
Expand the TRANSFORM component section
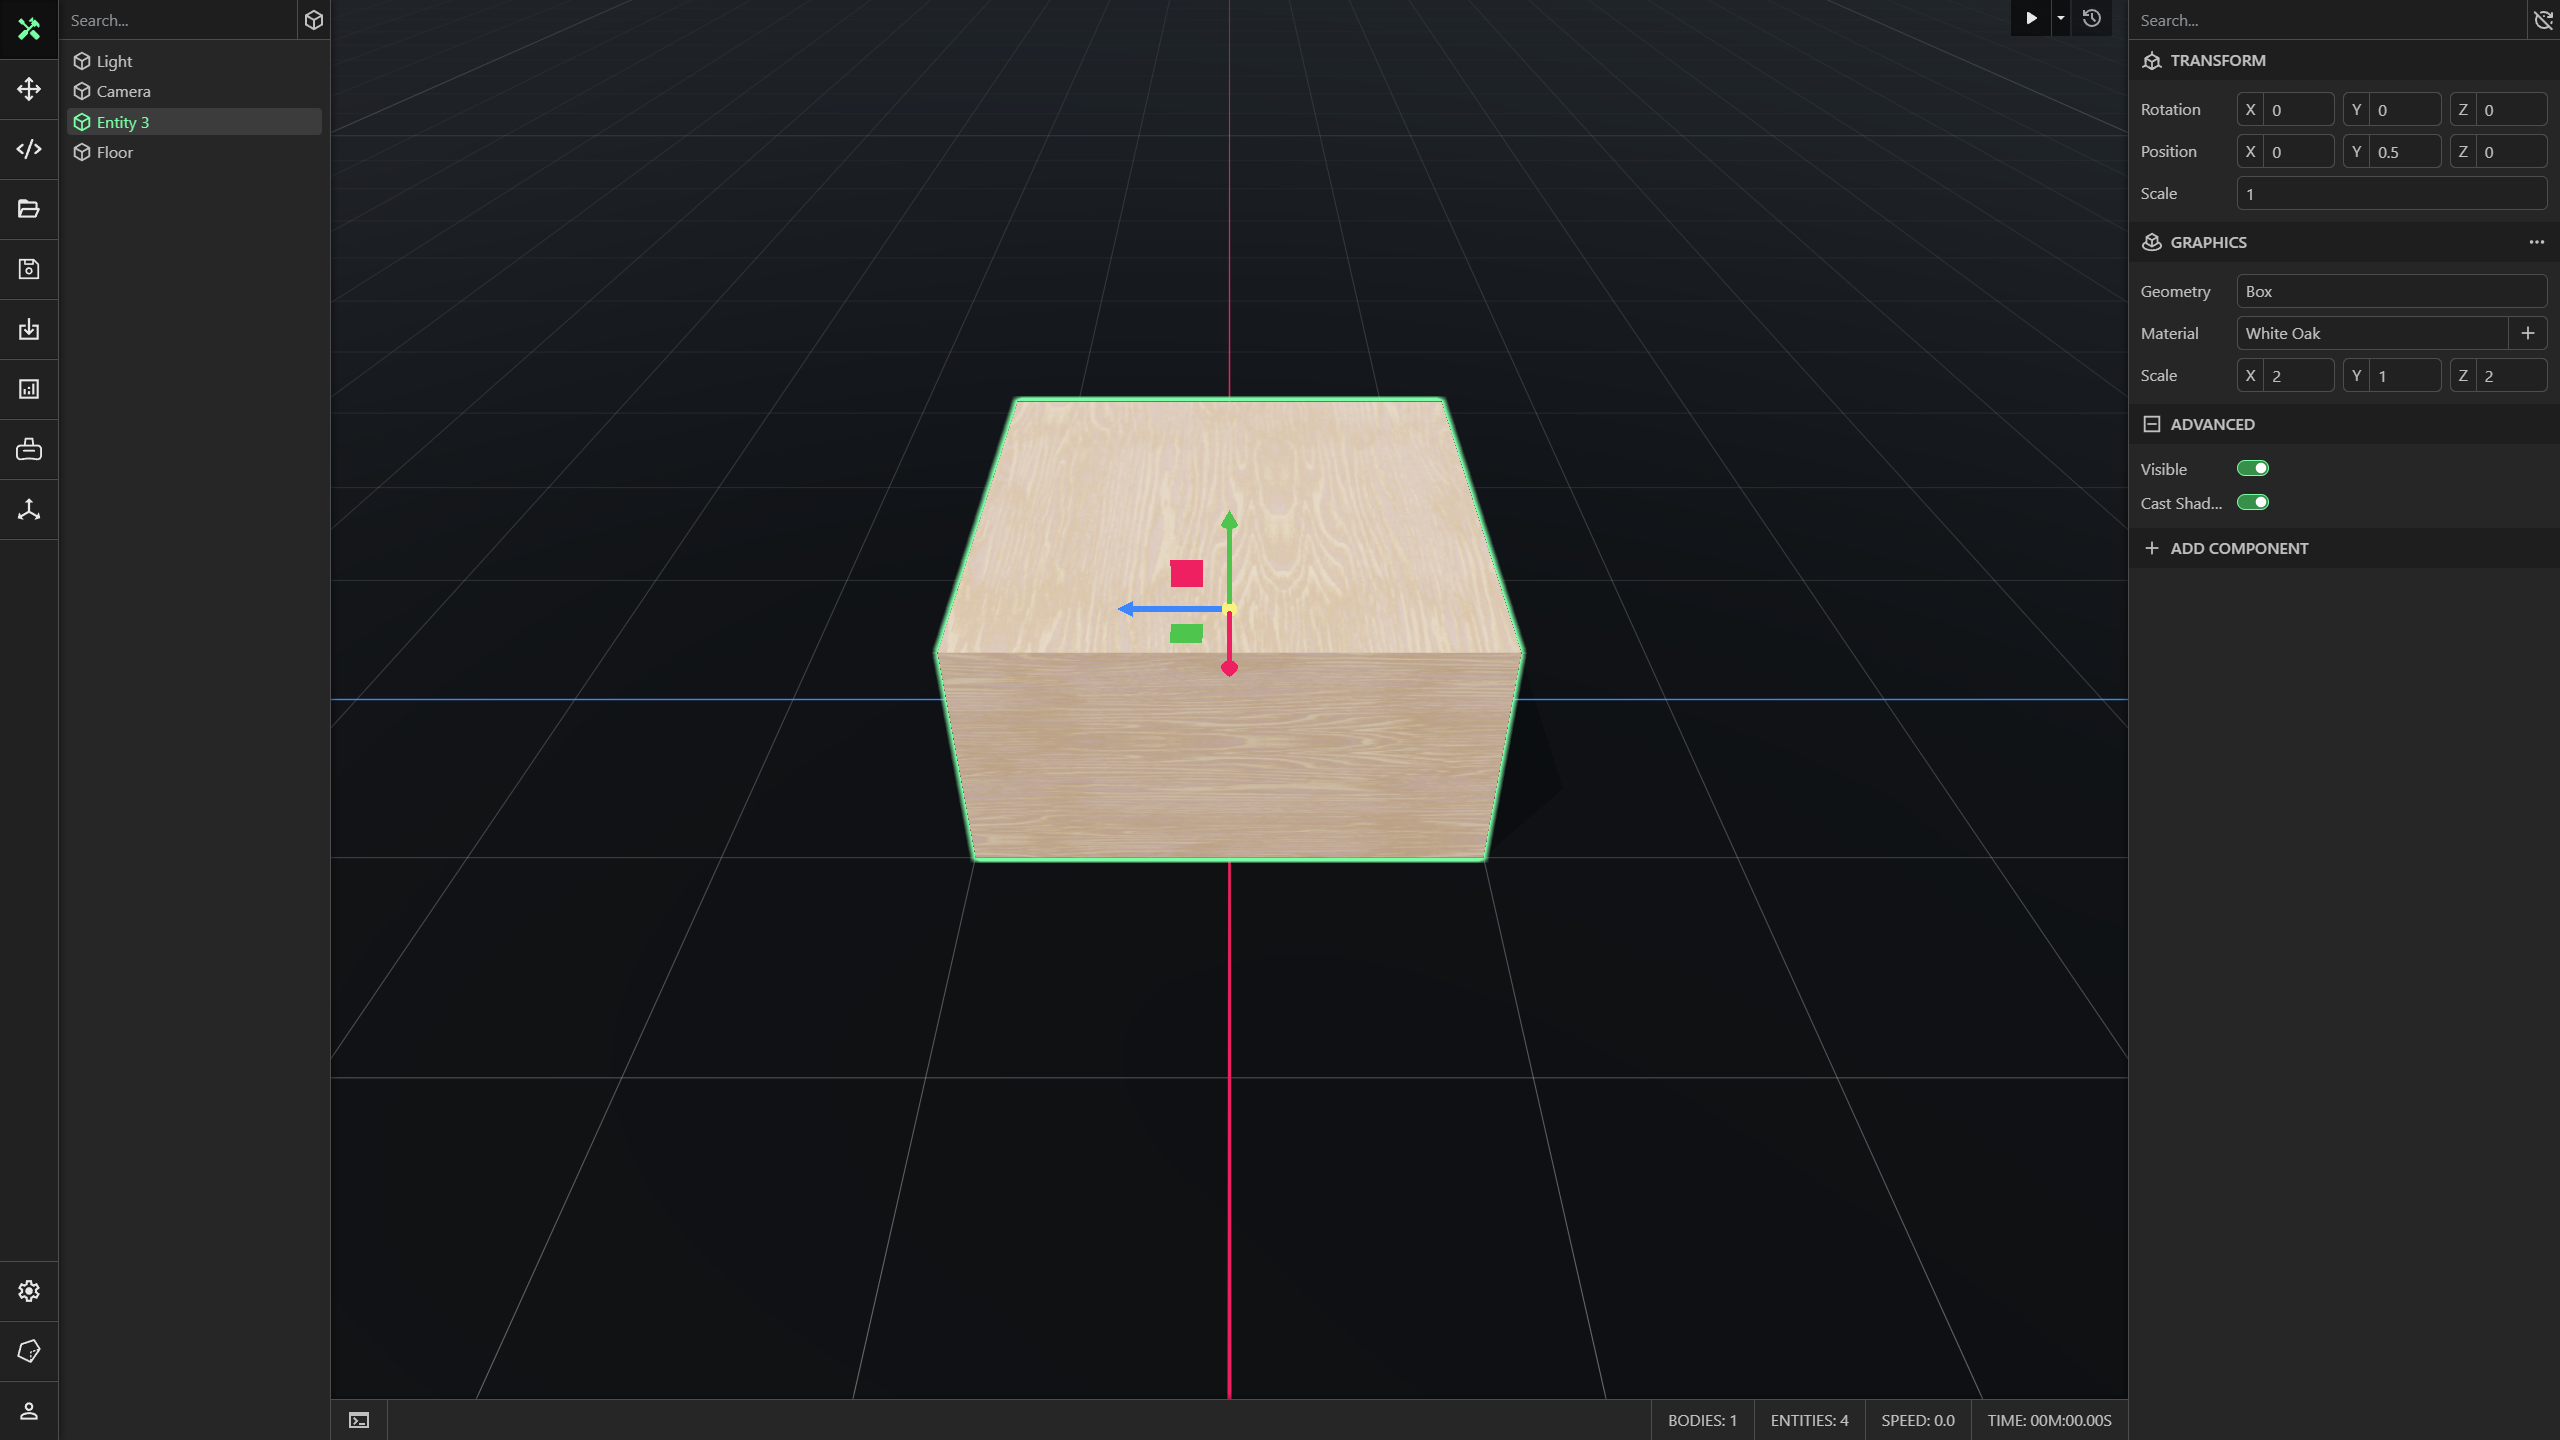[2219, 58]
